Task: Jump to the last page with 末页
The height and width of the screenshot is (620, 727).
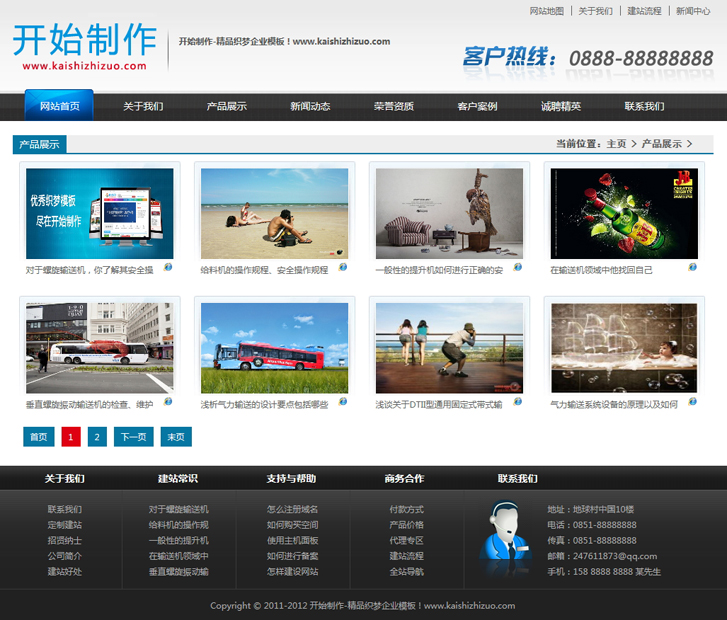Action: point(175,437)
